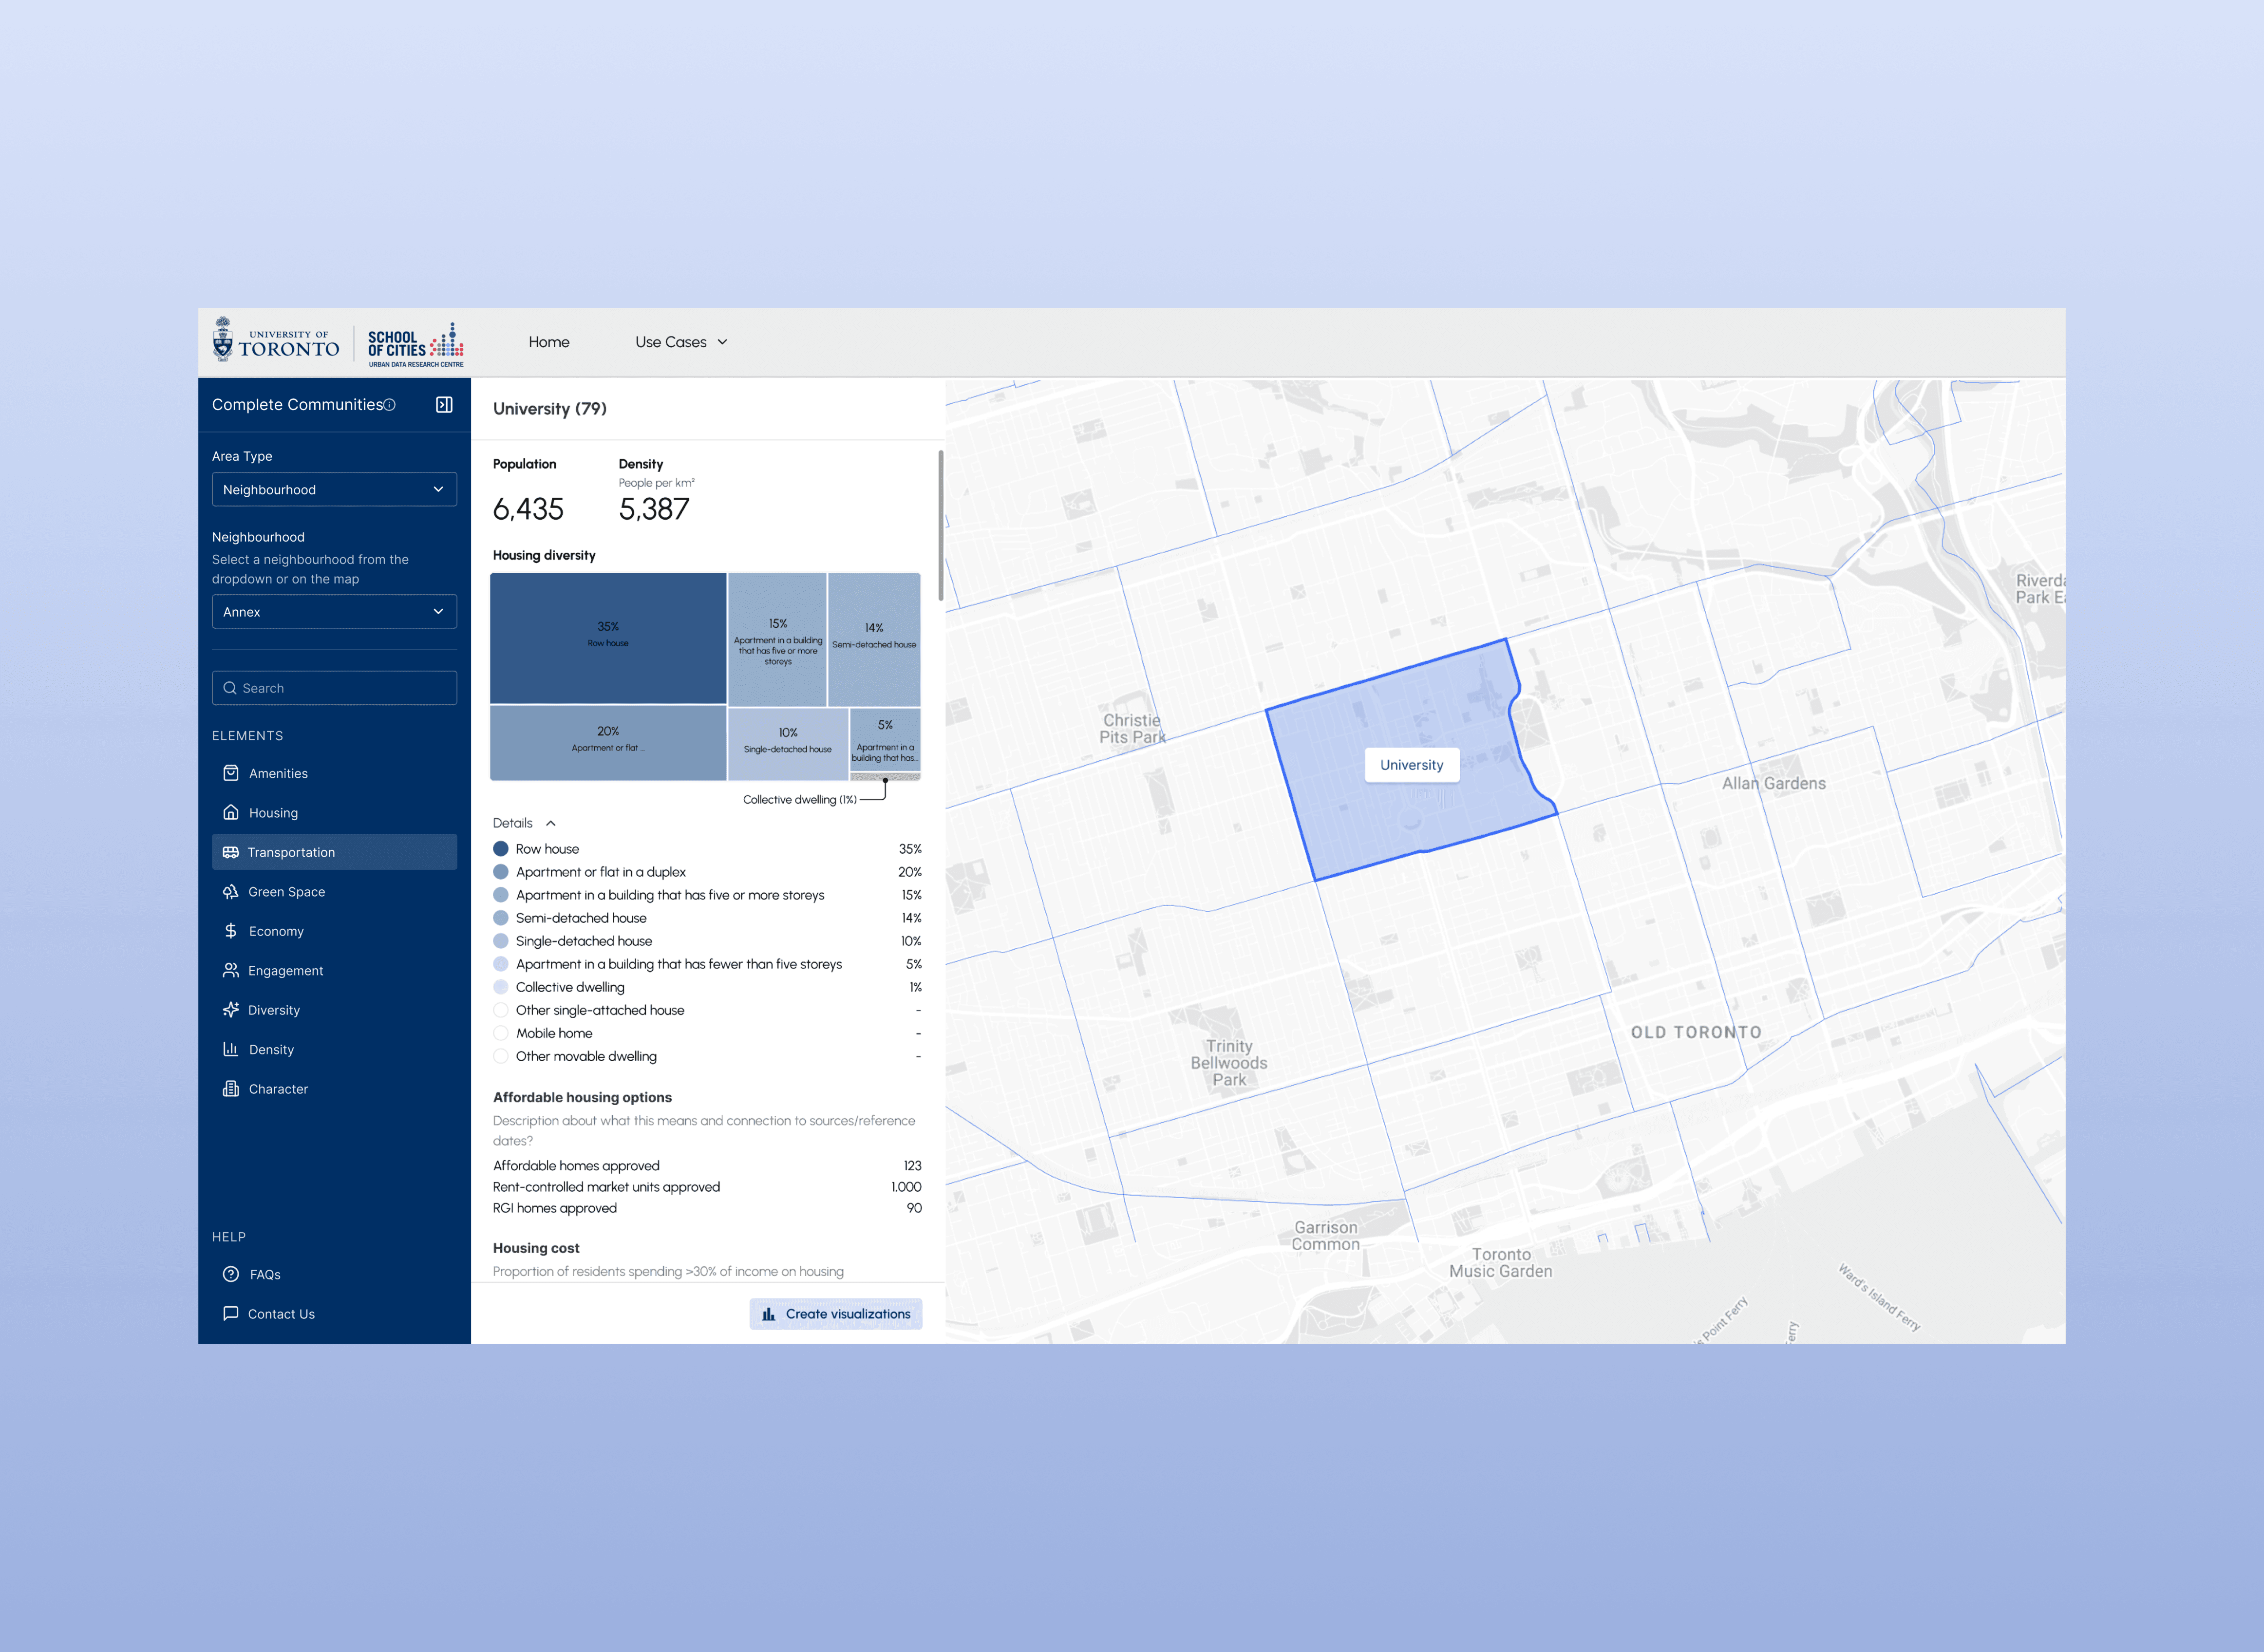Screen dimensions: 2264x1652
Task: Click the Diversity sparkles icon
Action: (231, 1009)
